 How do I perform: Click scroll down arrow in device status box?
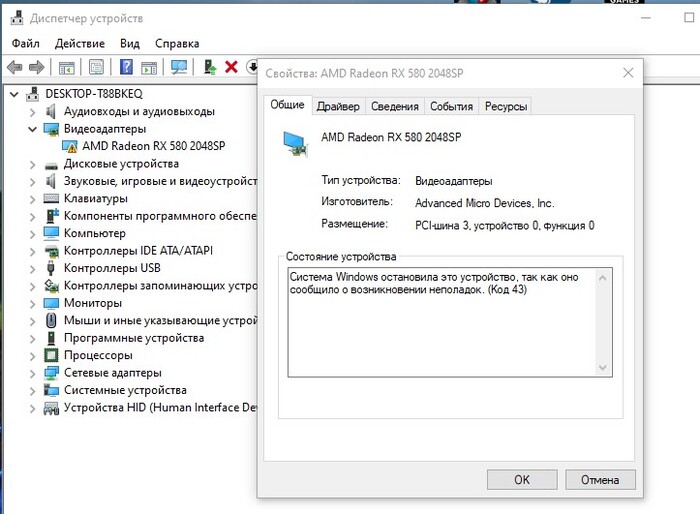click(x=602, y=368)
